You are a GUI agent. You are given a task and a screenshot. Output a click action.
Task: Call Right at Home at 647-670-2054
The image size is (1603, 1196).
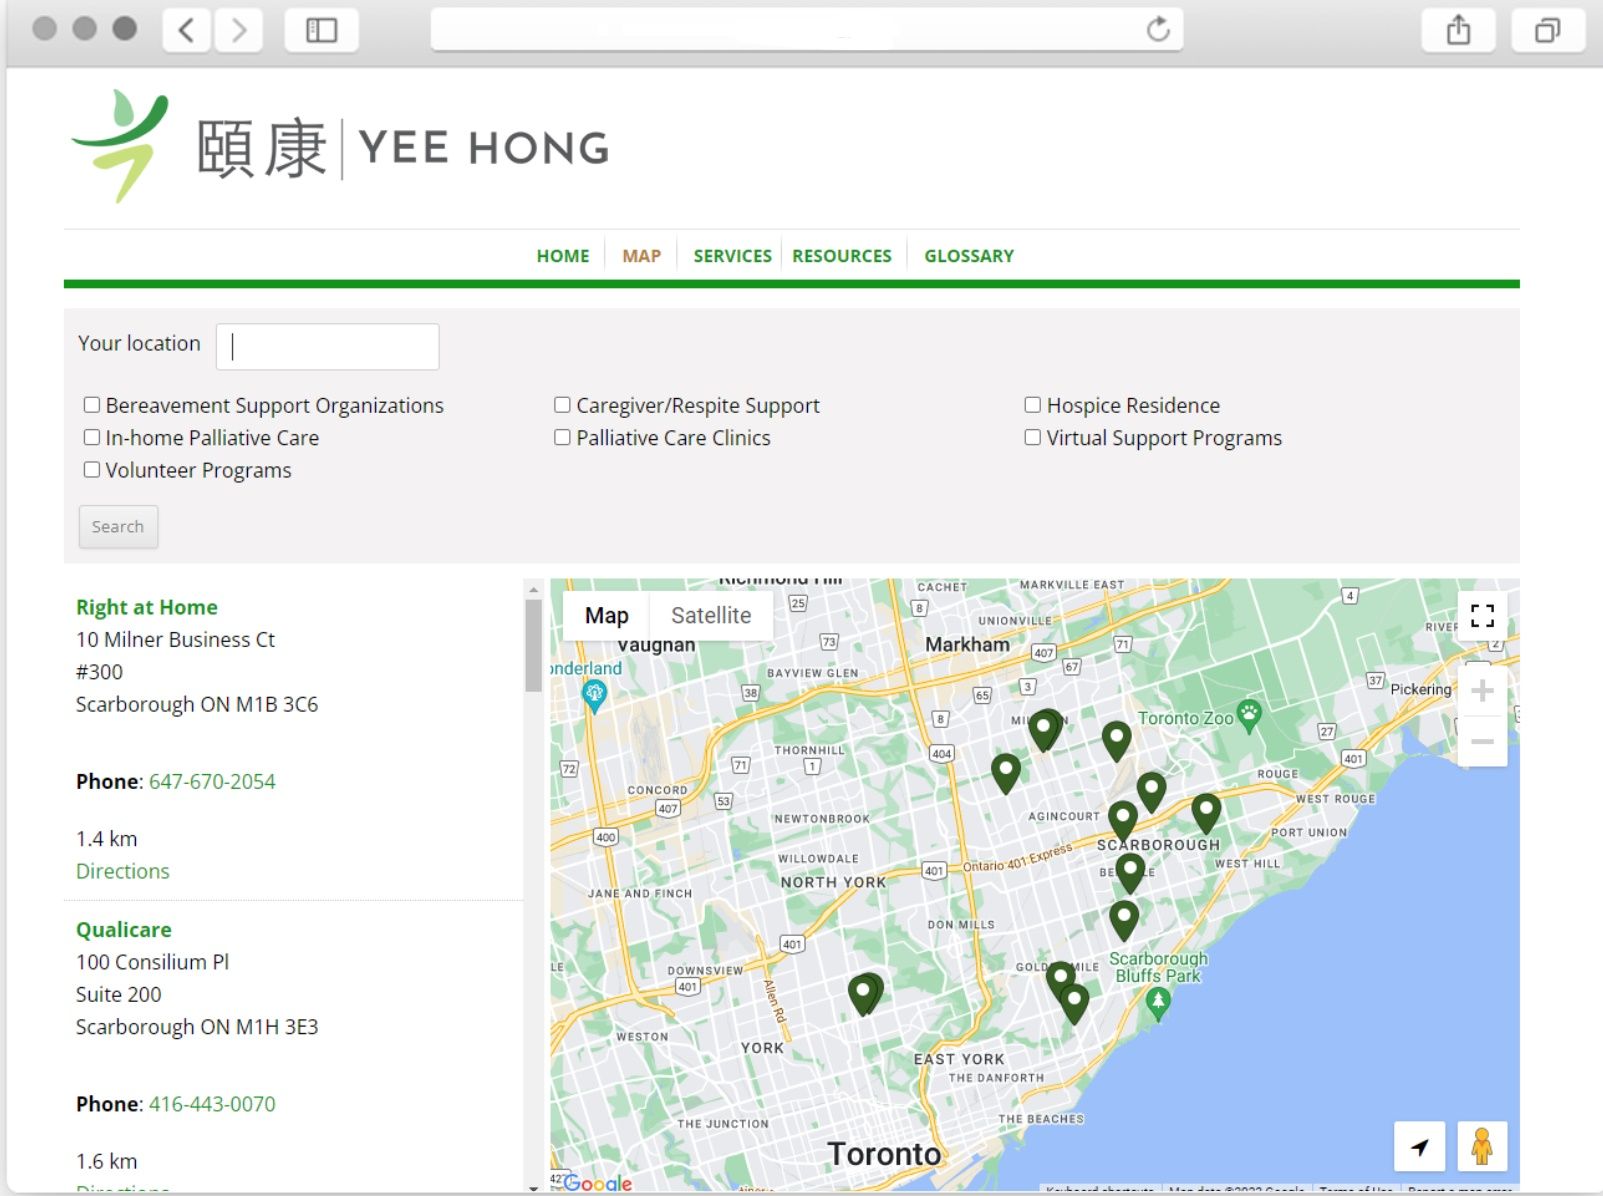pyautogui.click(x=212, y=781)
